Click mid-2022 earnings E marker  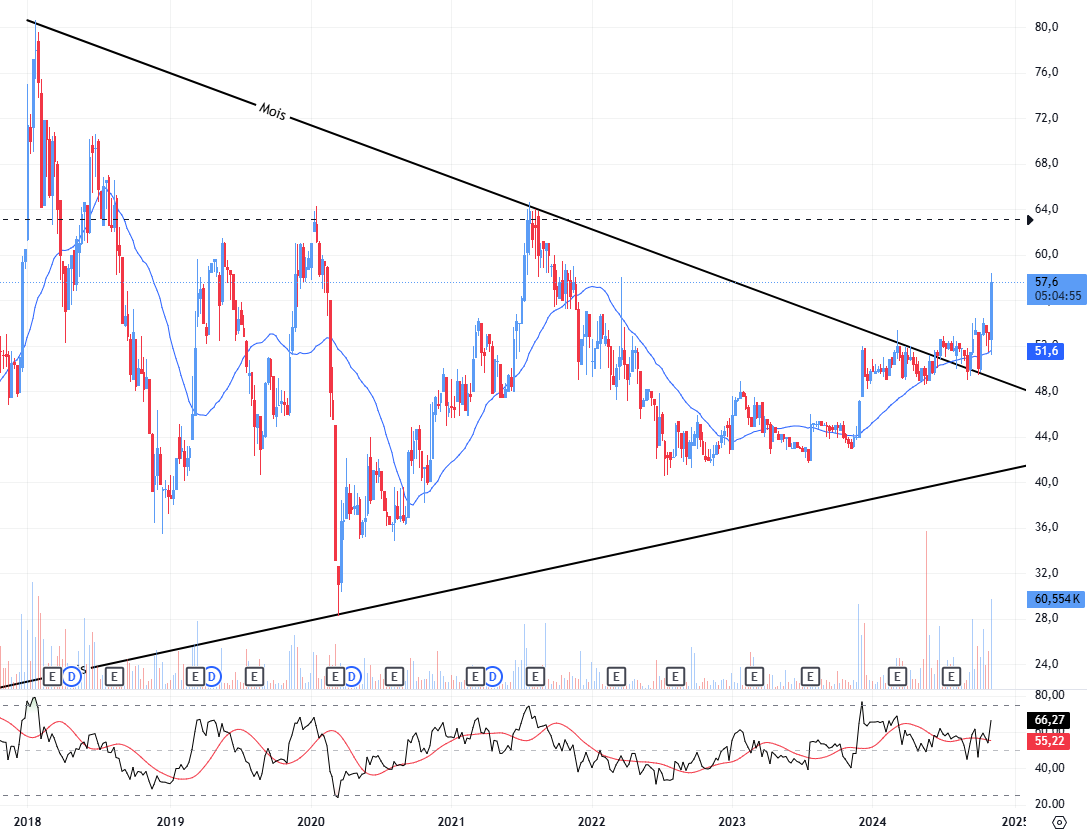[x=675, y=676]
